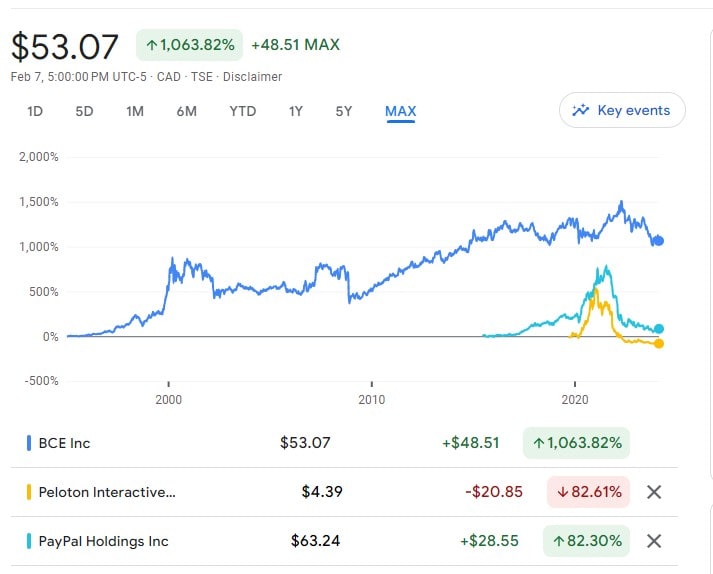Click the BCE Inc comparison row name
713x574 pixels.
point(64,443)
